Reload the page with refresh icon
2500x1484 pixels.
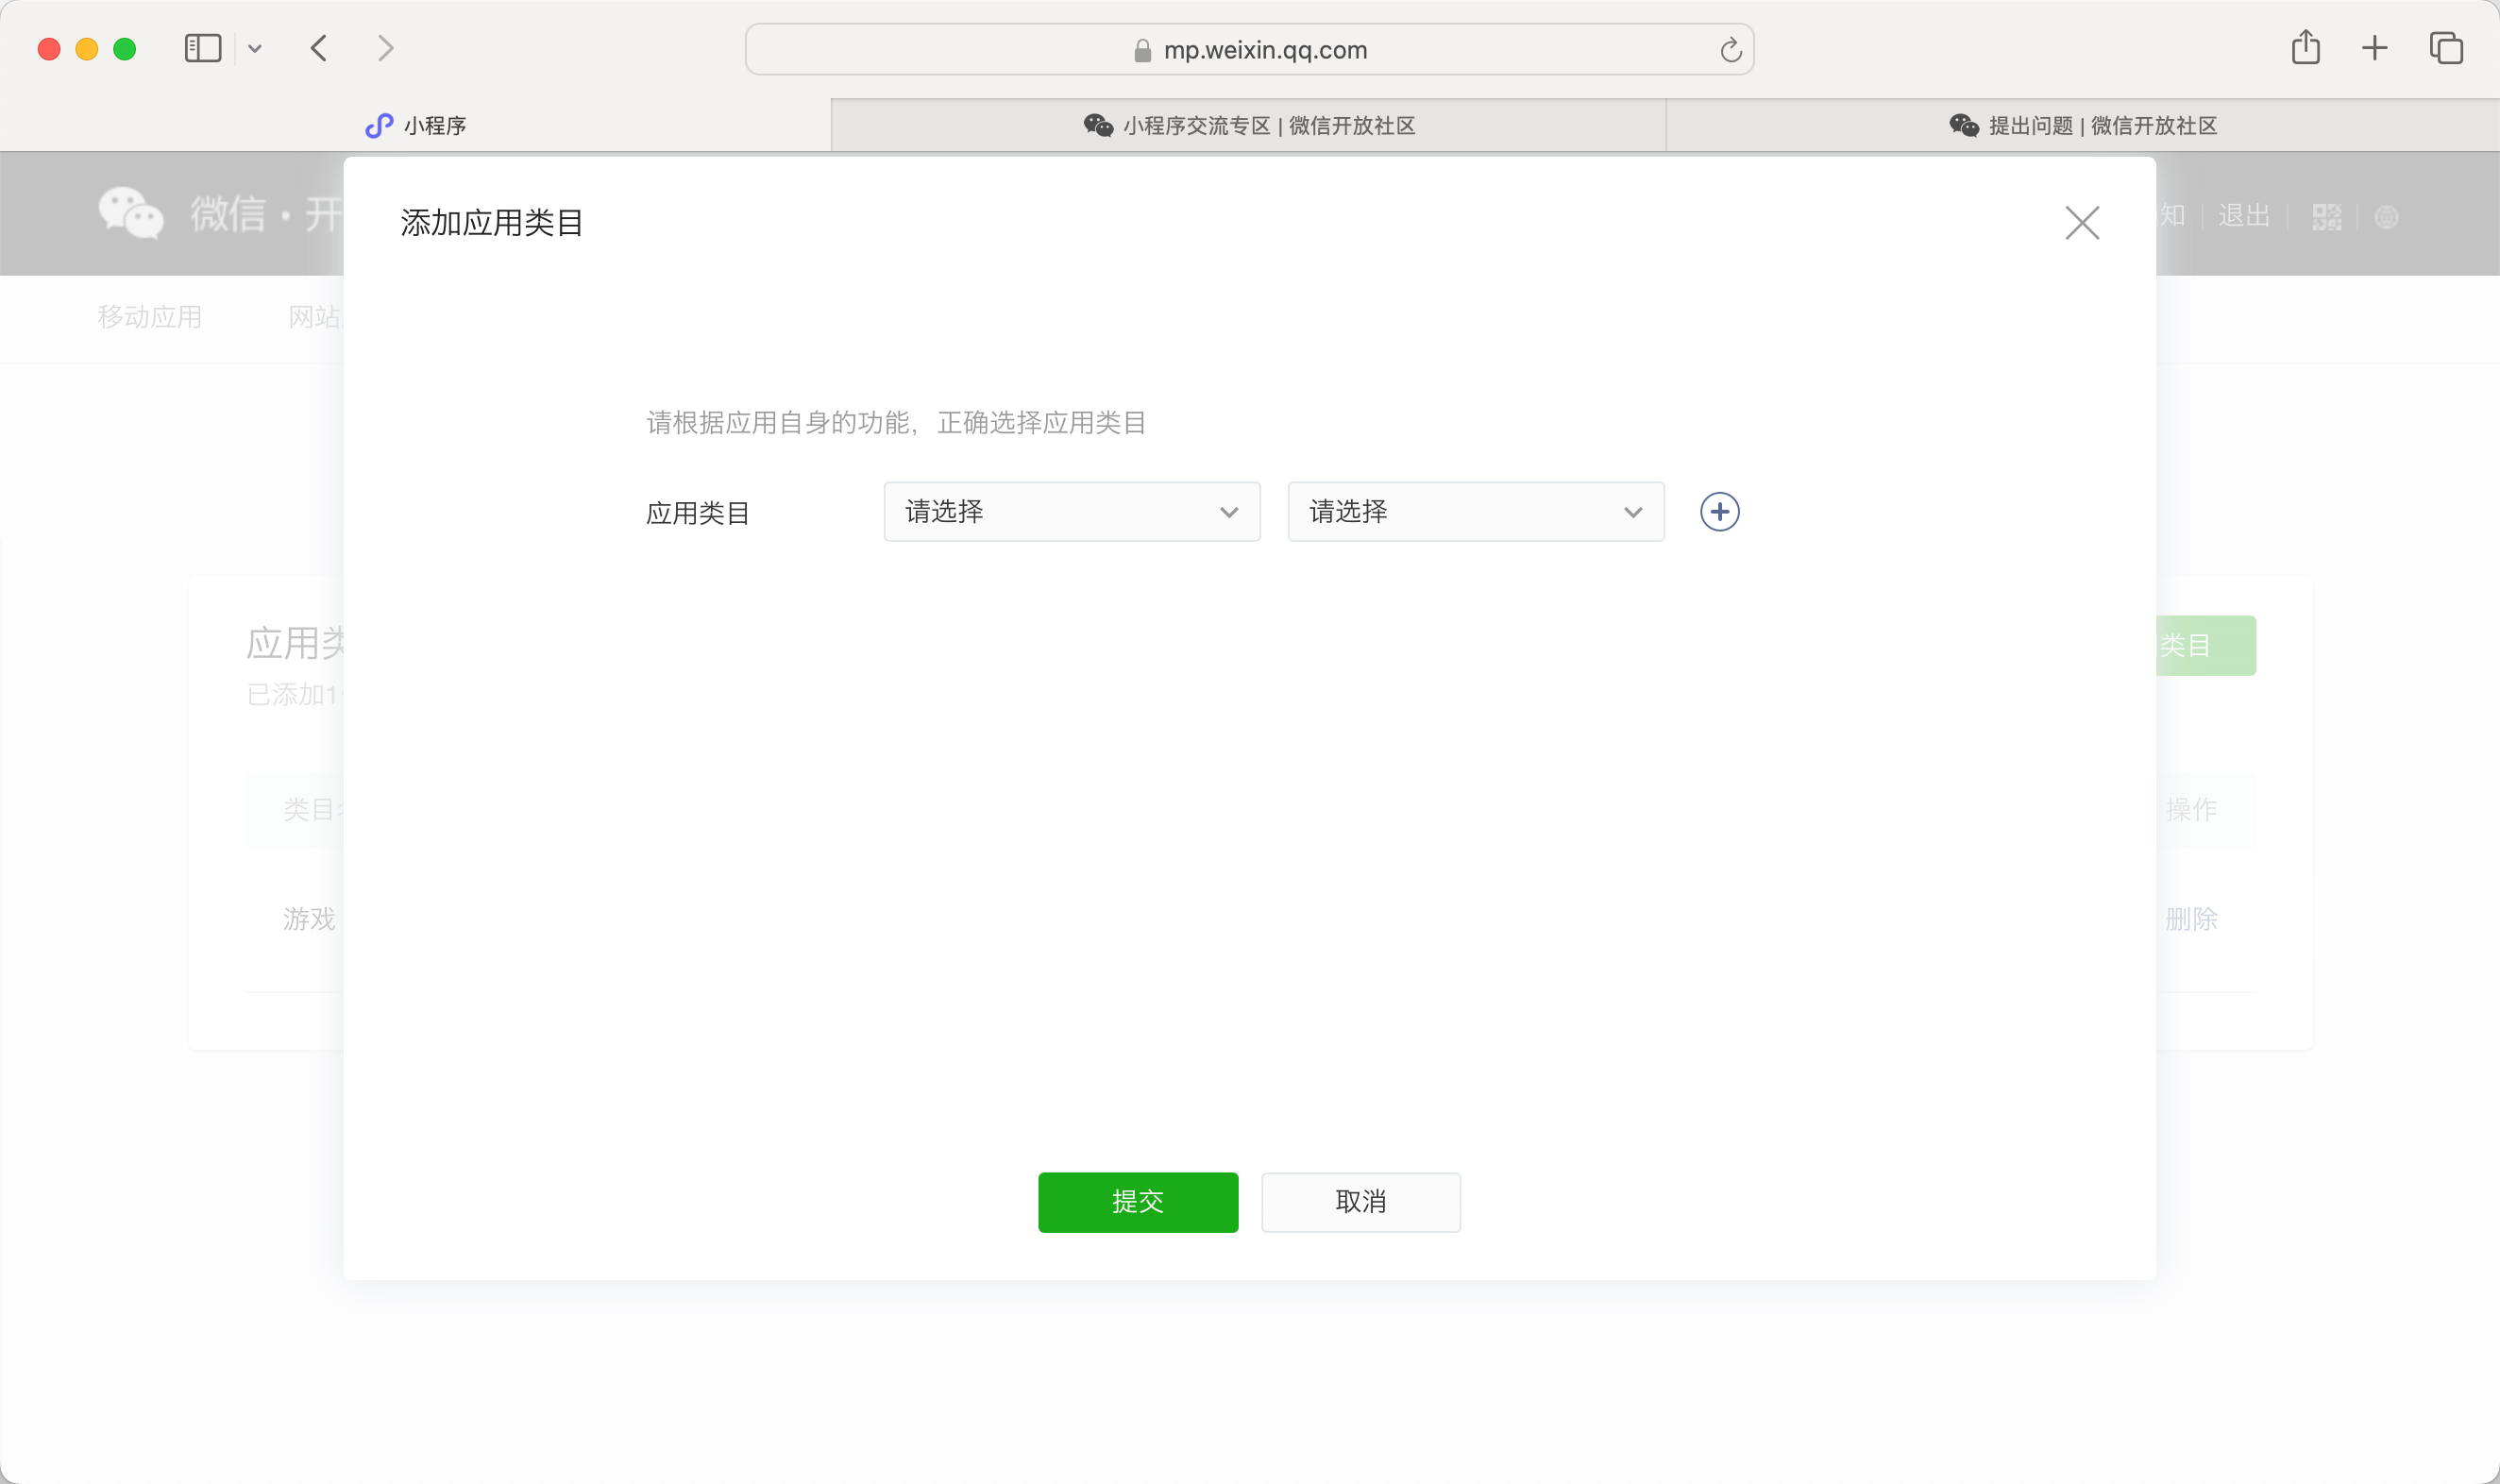click(x=1731, y=50)
